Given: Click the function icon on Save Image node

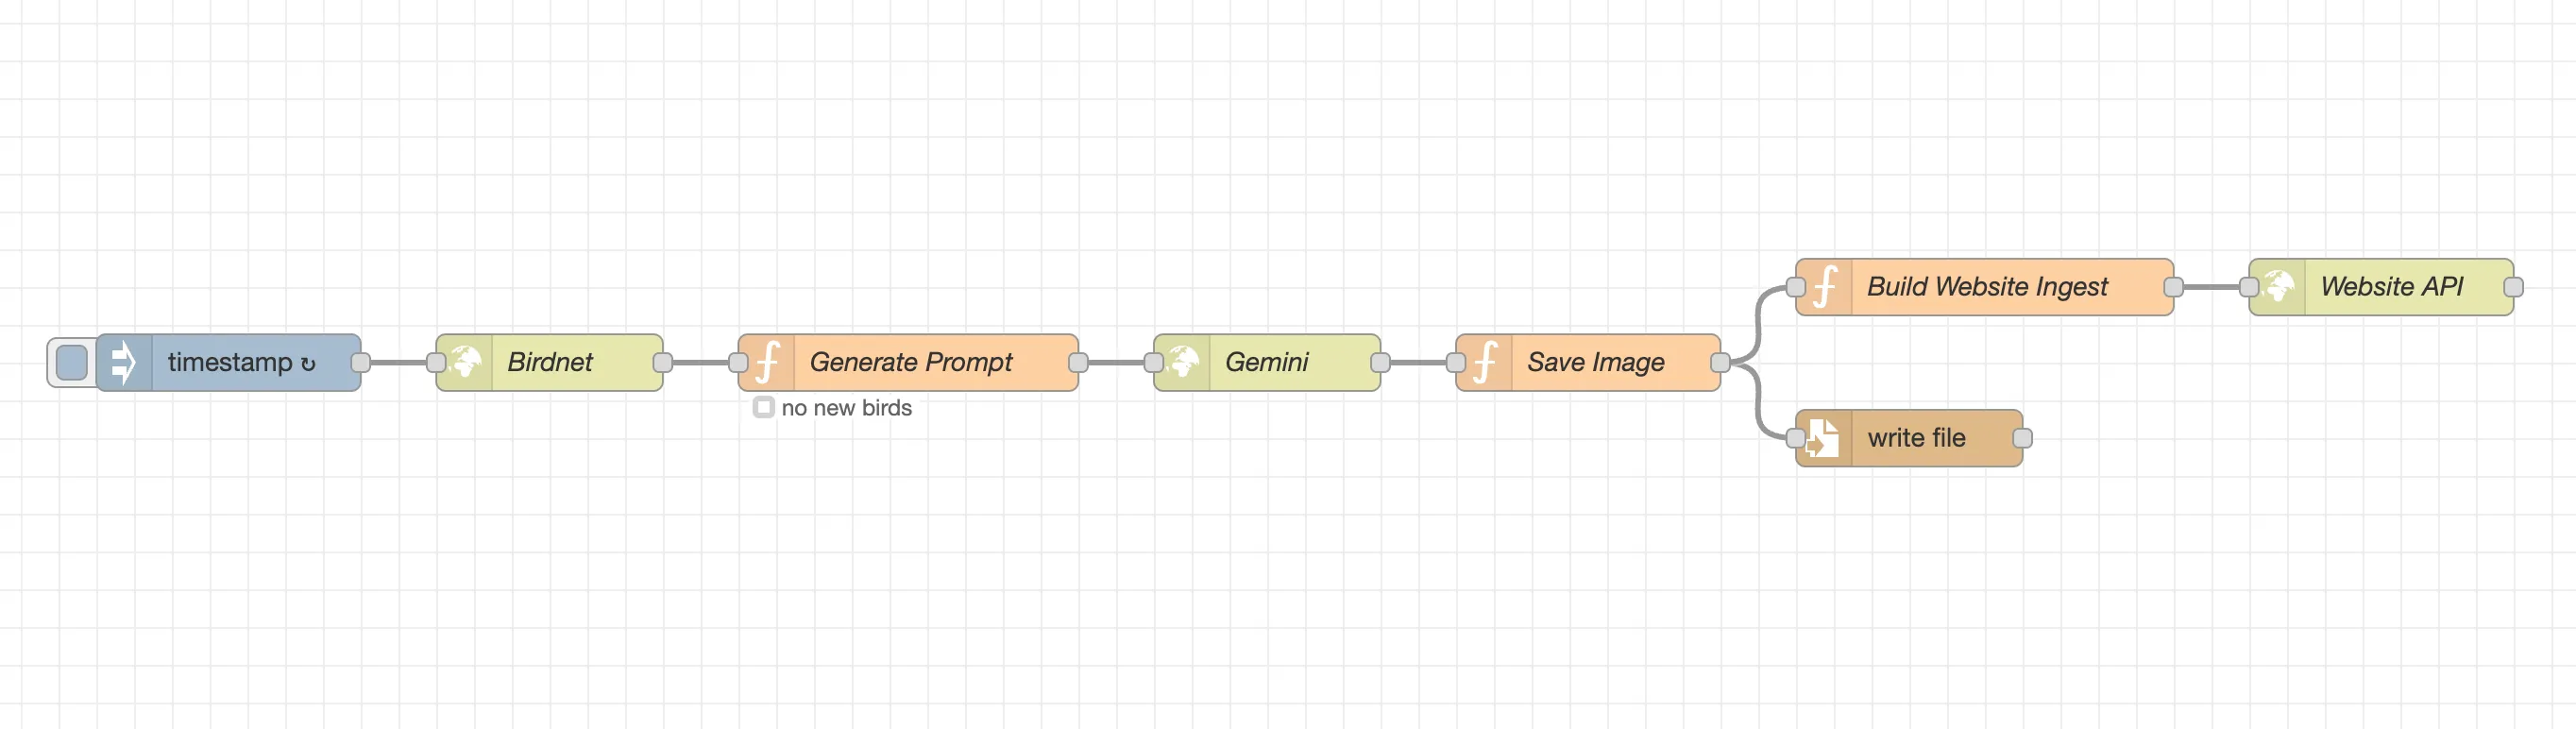Looking at the screenshot, I should (x=1485, y=362).
